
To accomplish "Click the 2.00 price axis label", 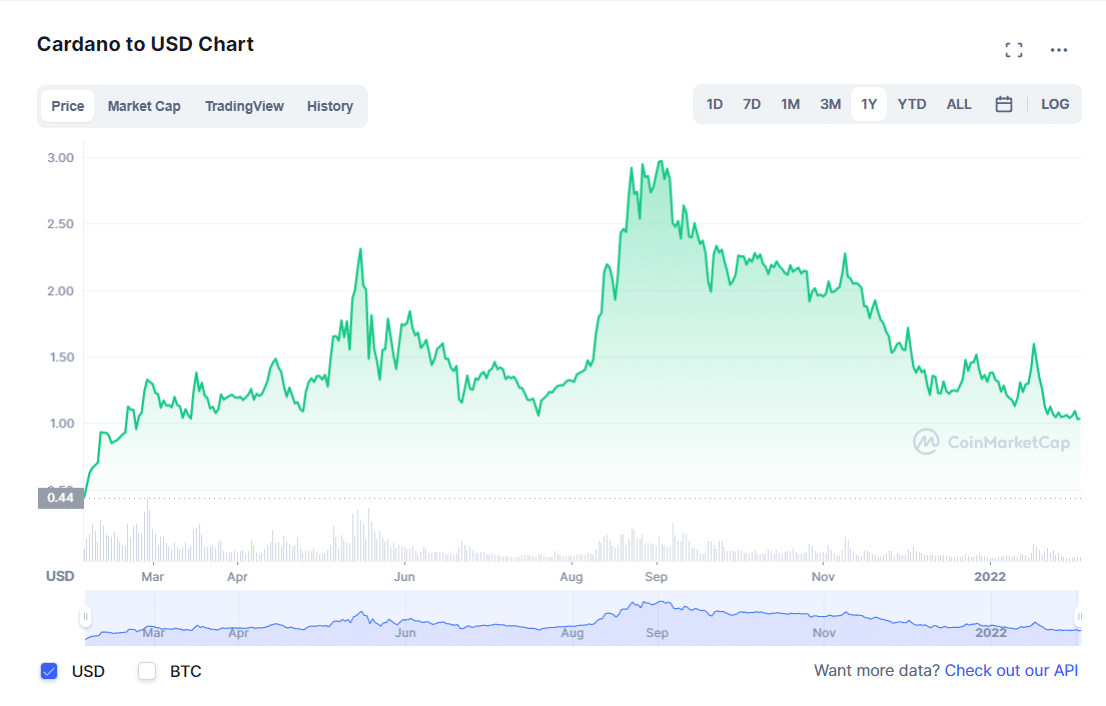I will click(x=61, y=291).
